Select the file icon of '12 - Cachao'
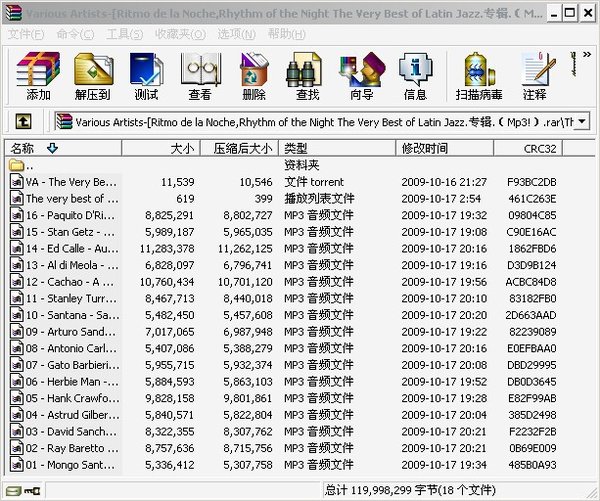Image resolution: width=600 pixels, height=501 pixels. click(16, 282)
